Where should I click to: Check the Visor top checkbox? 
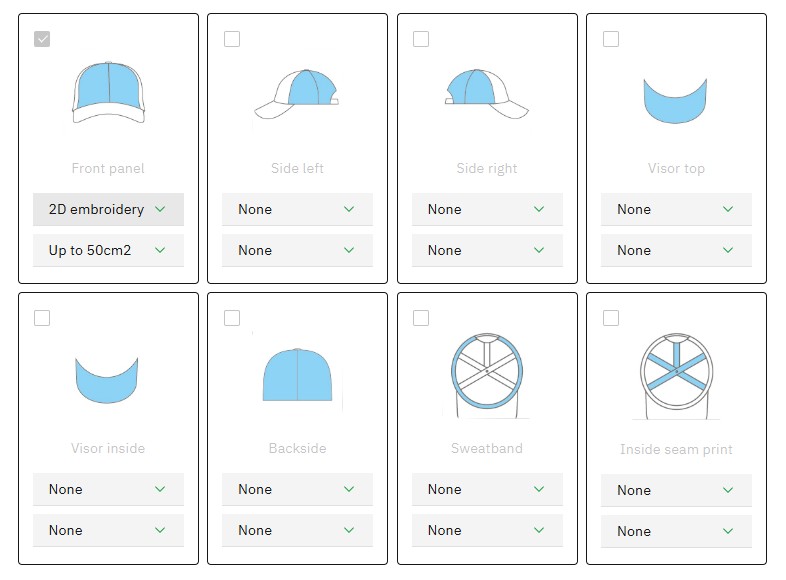tap(611, 39)
